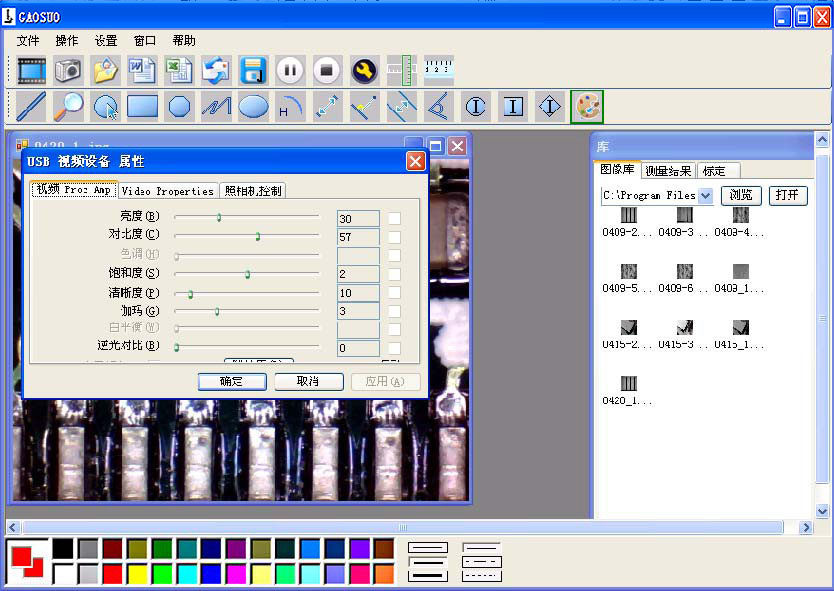Click the 确定 button in the dialog
This screenshot has width=834, height=591.
[232, 381]
